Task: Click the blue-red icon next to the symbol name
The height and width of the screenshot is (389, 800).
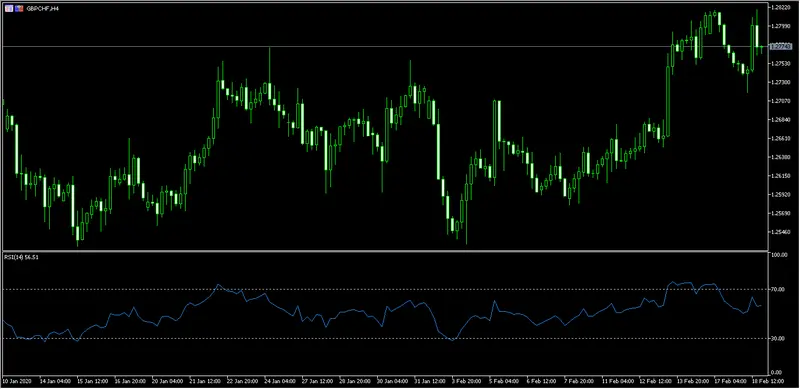Action: pos(19,9)
